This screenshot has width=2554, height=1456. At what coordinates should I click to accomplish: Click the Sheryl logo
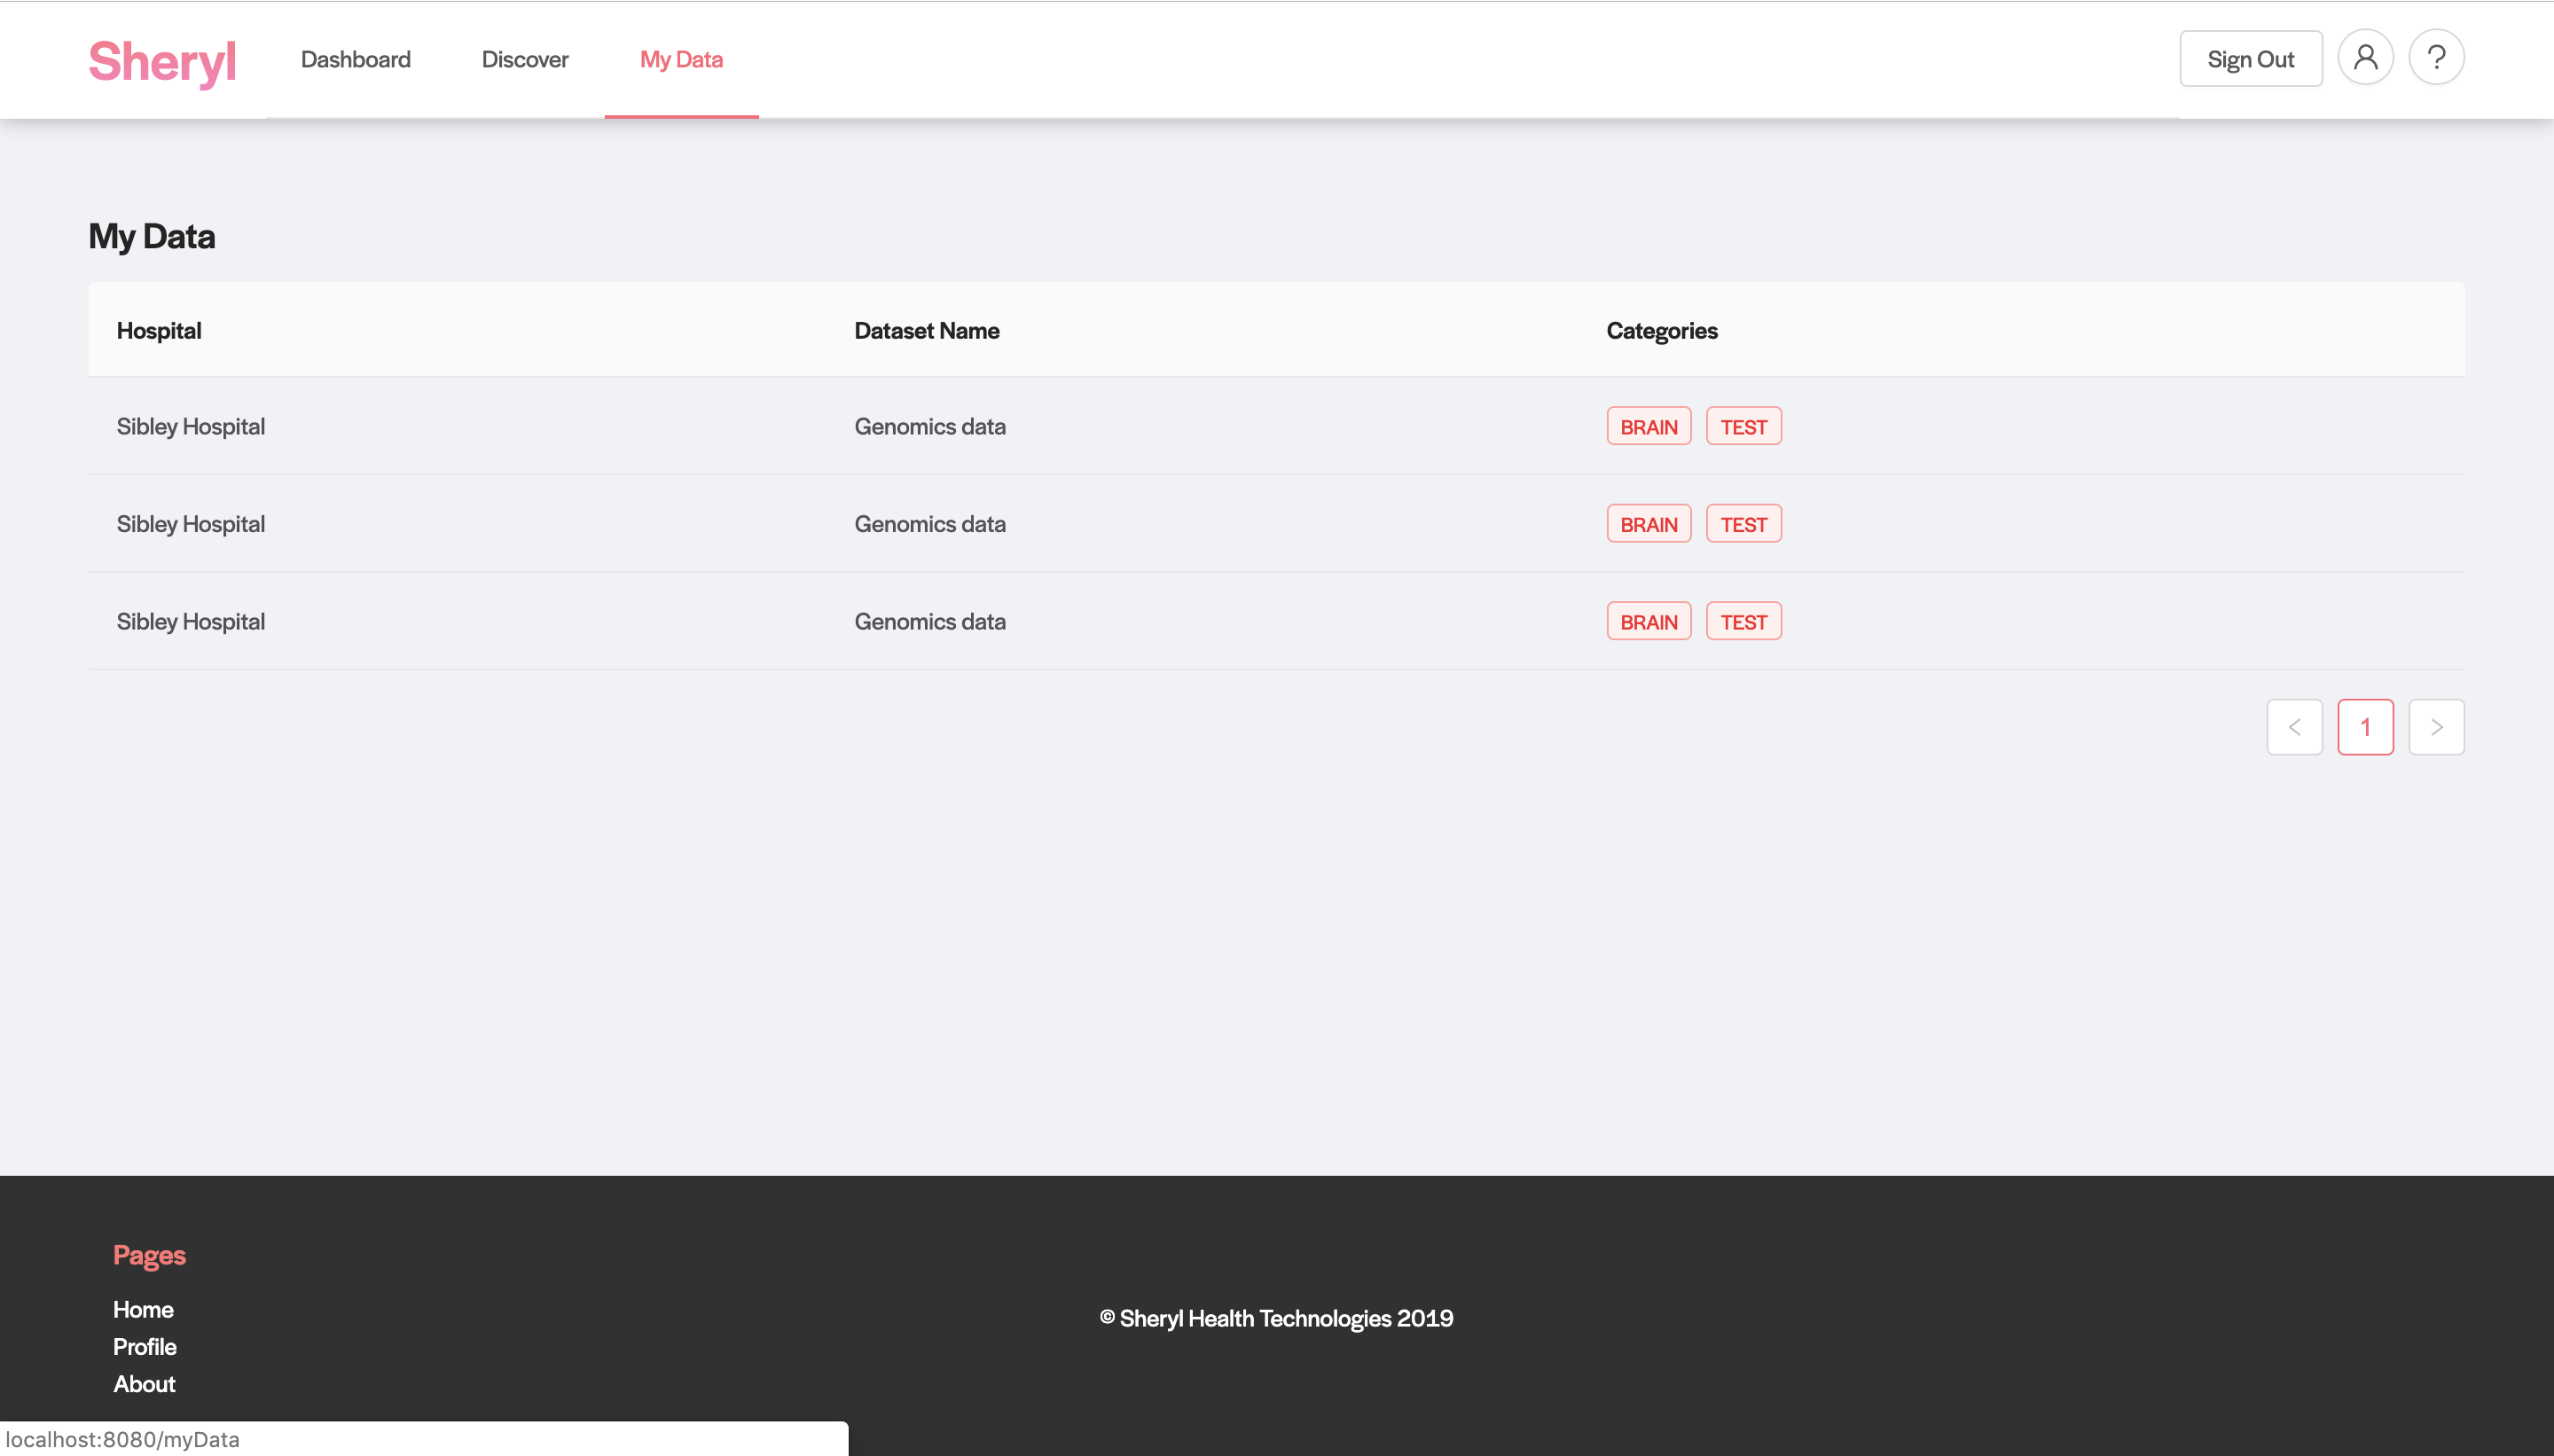pyautogui.click(x=162, y=61)
